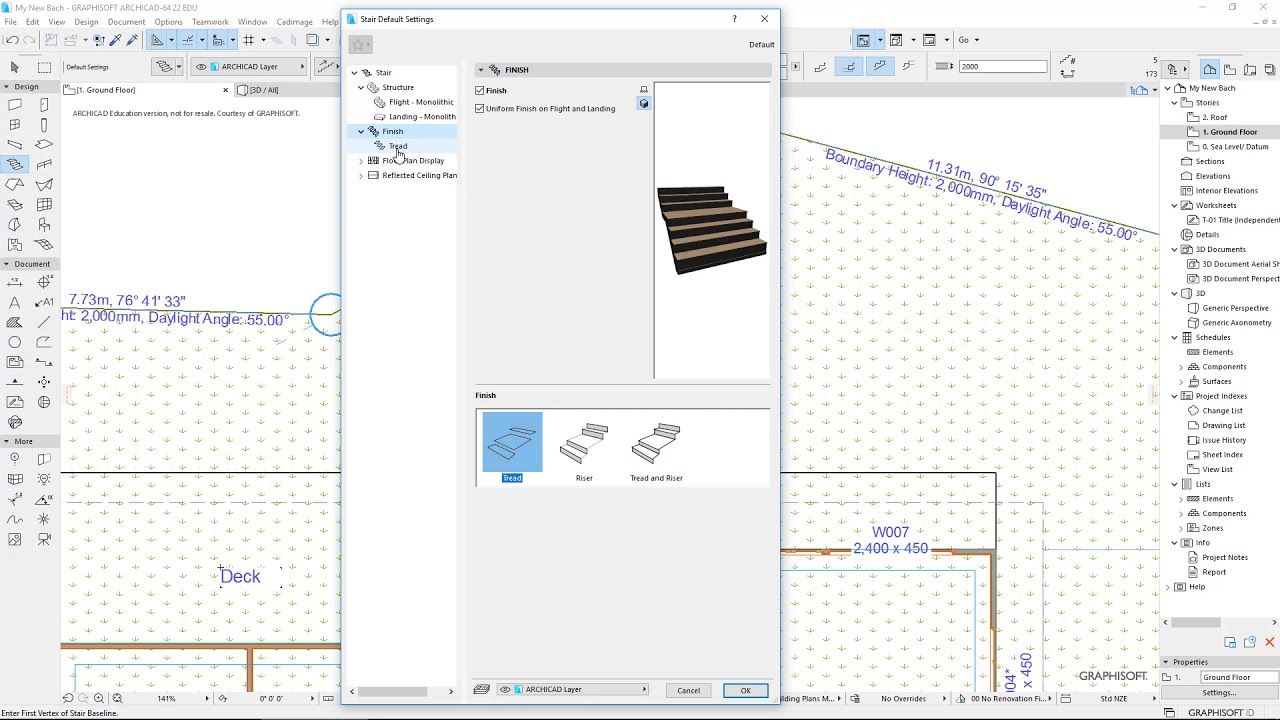1280x720 pixels.
Task: Click the Settings... button in Properties
Action: coord(1219,692)
